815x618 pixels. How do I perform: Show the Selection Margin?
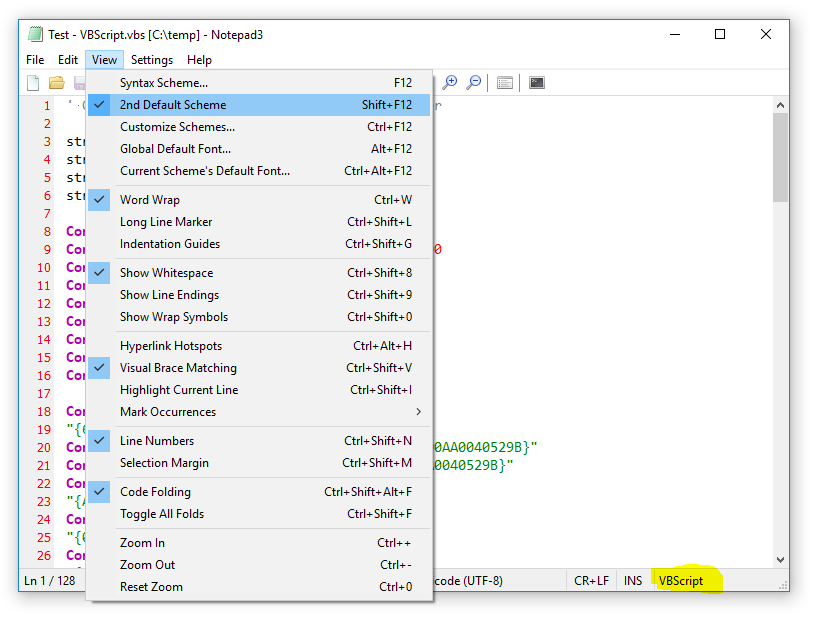259,463
